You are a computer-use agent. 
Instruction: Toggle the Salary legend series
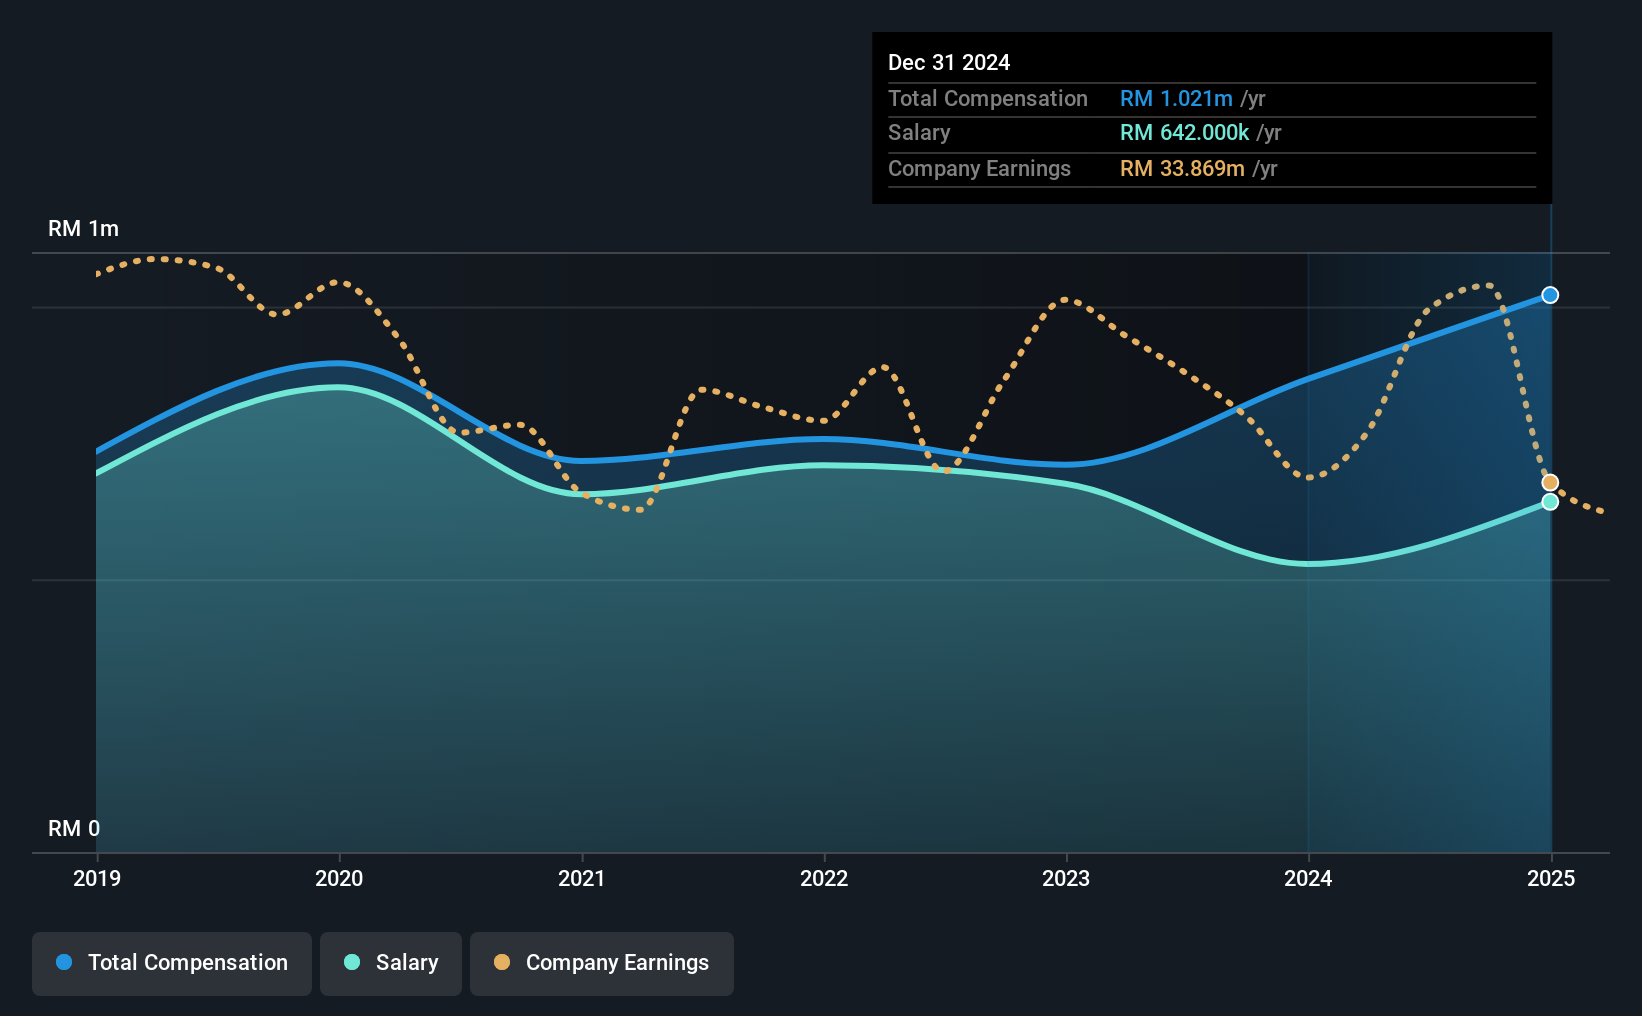click(391, 963)
